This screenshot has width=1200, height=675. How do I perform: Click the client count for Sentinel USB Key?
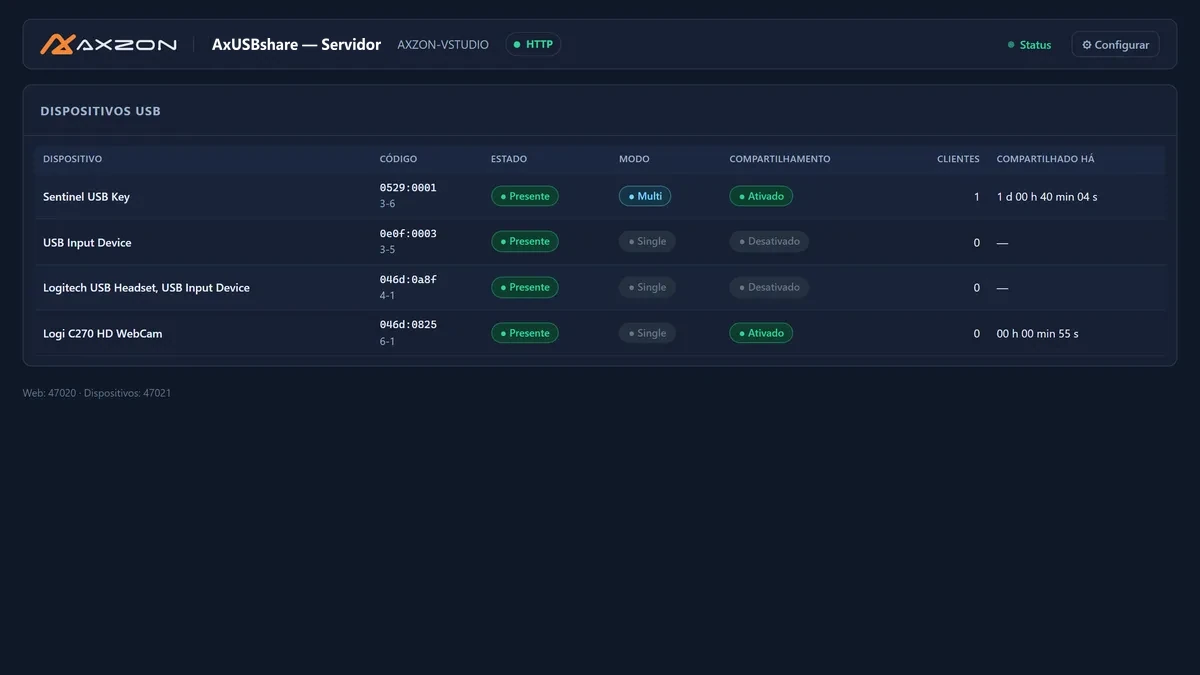coord(977,197)
